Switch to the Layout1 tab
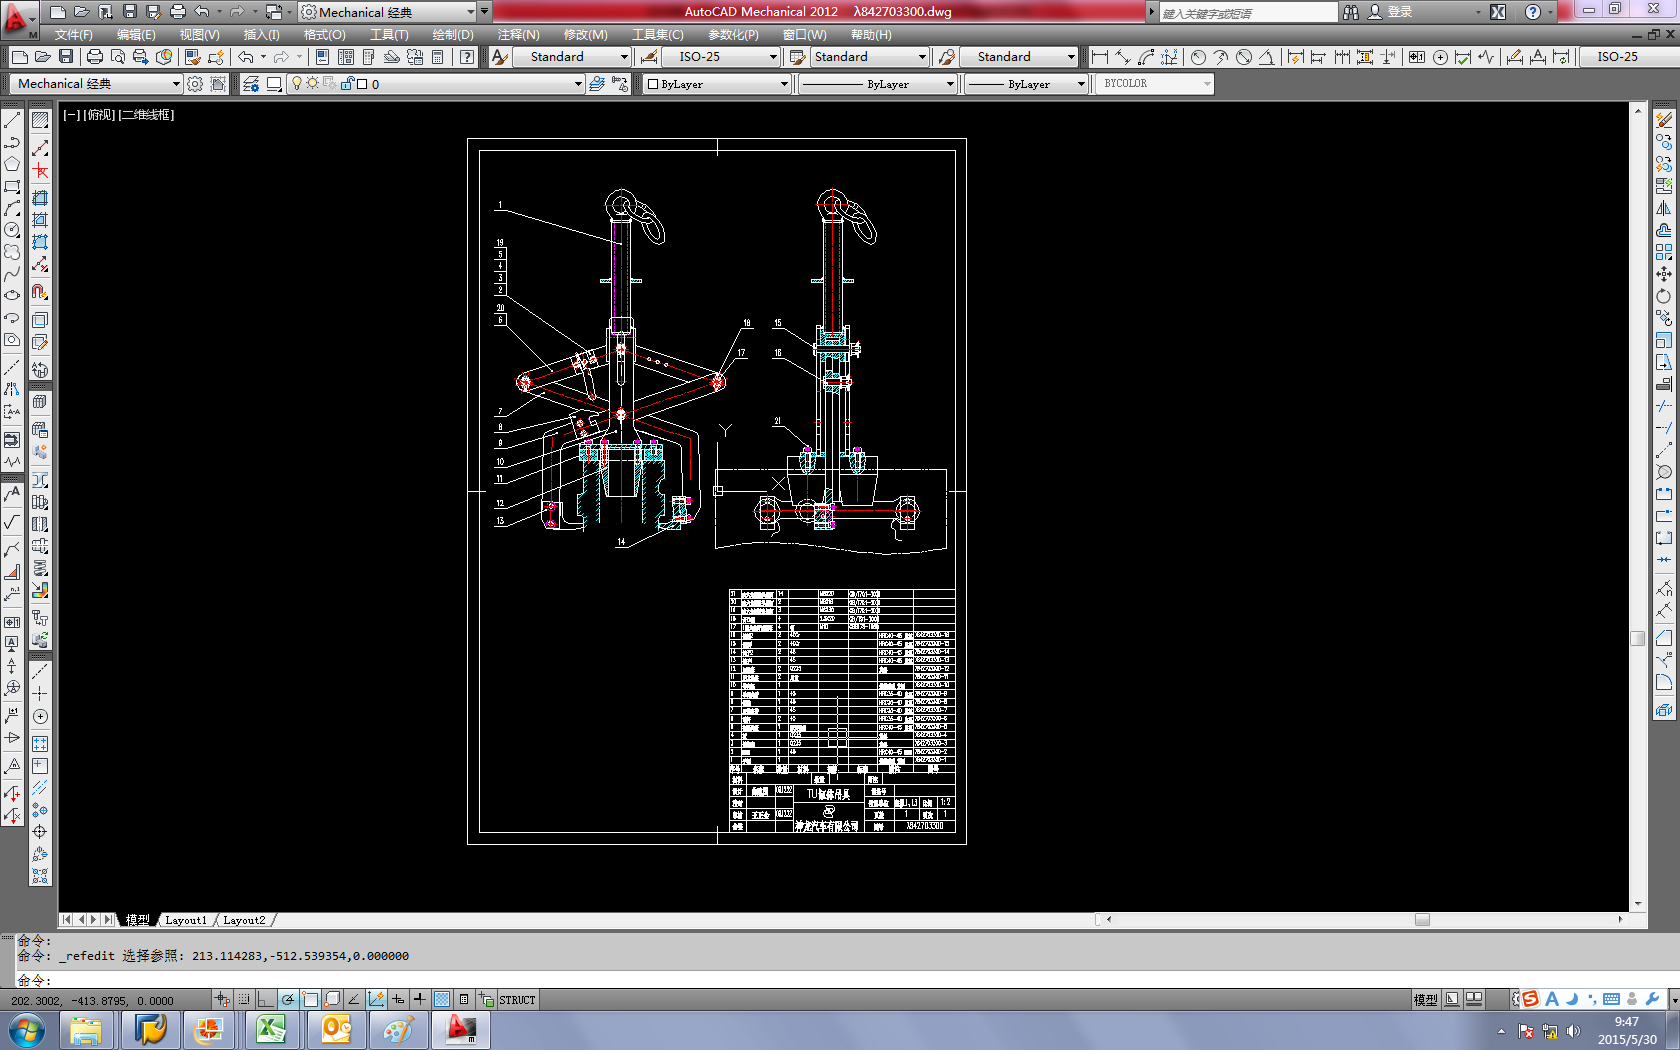Screen dimensions: 1680x1050 click(186, 919)
